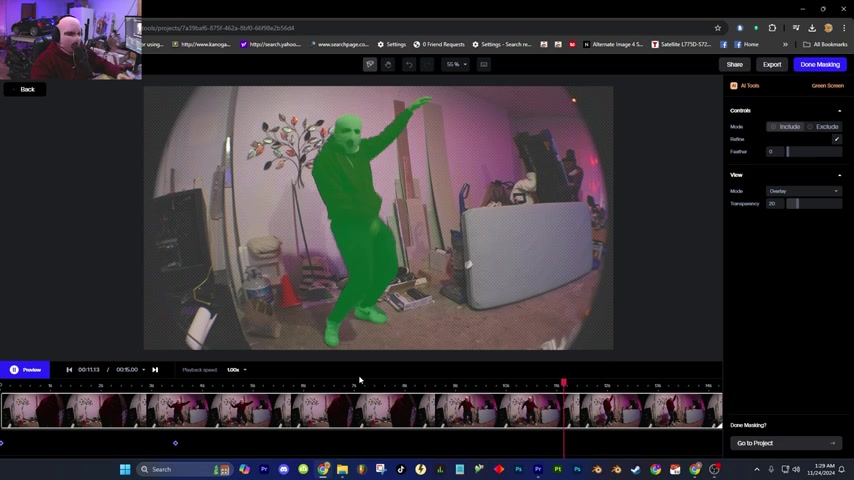Collapse the View section
The height and width of the screenshot is (480, 854).
point(839,175)
